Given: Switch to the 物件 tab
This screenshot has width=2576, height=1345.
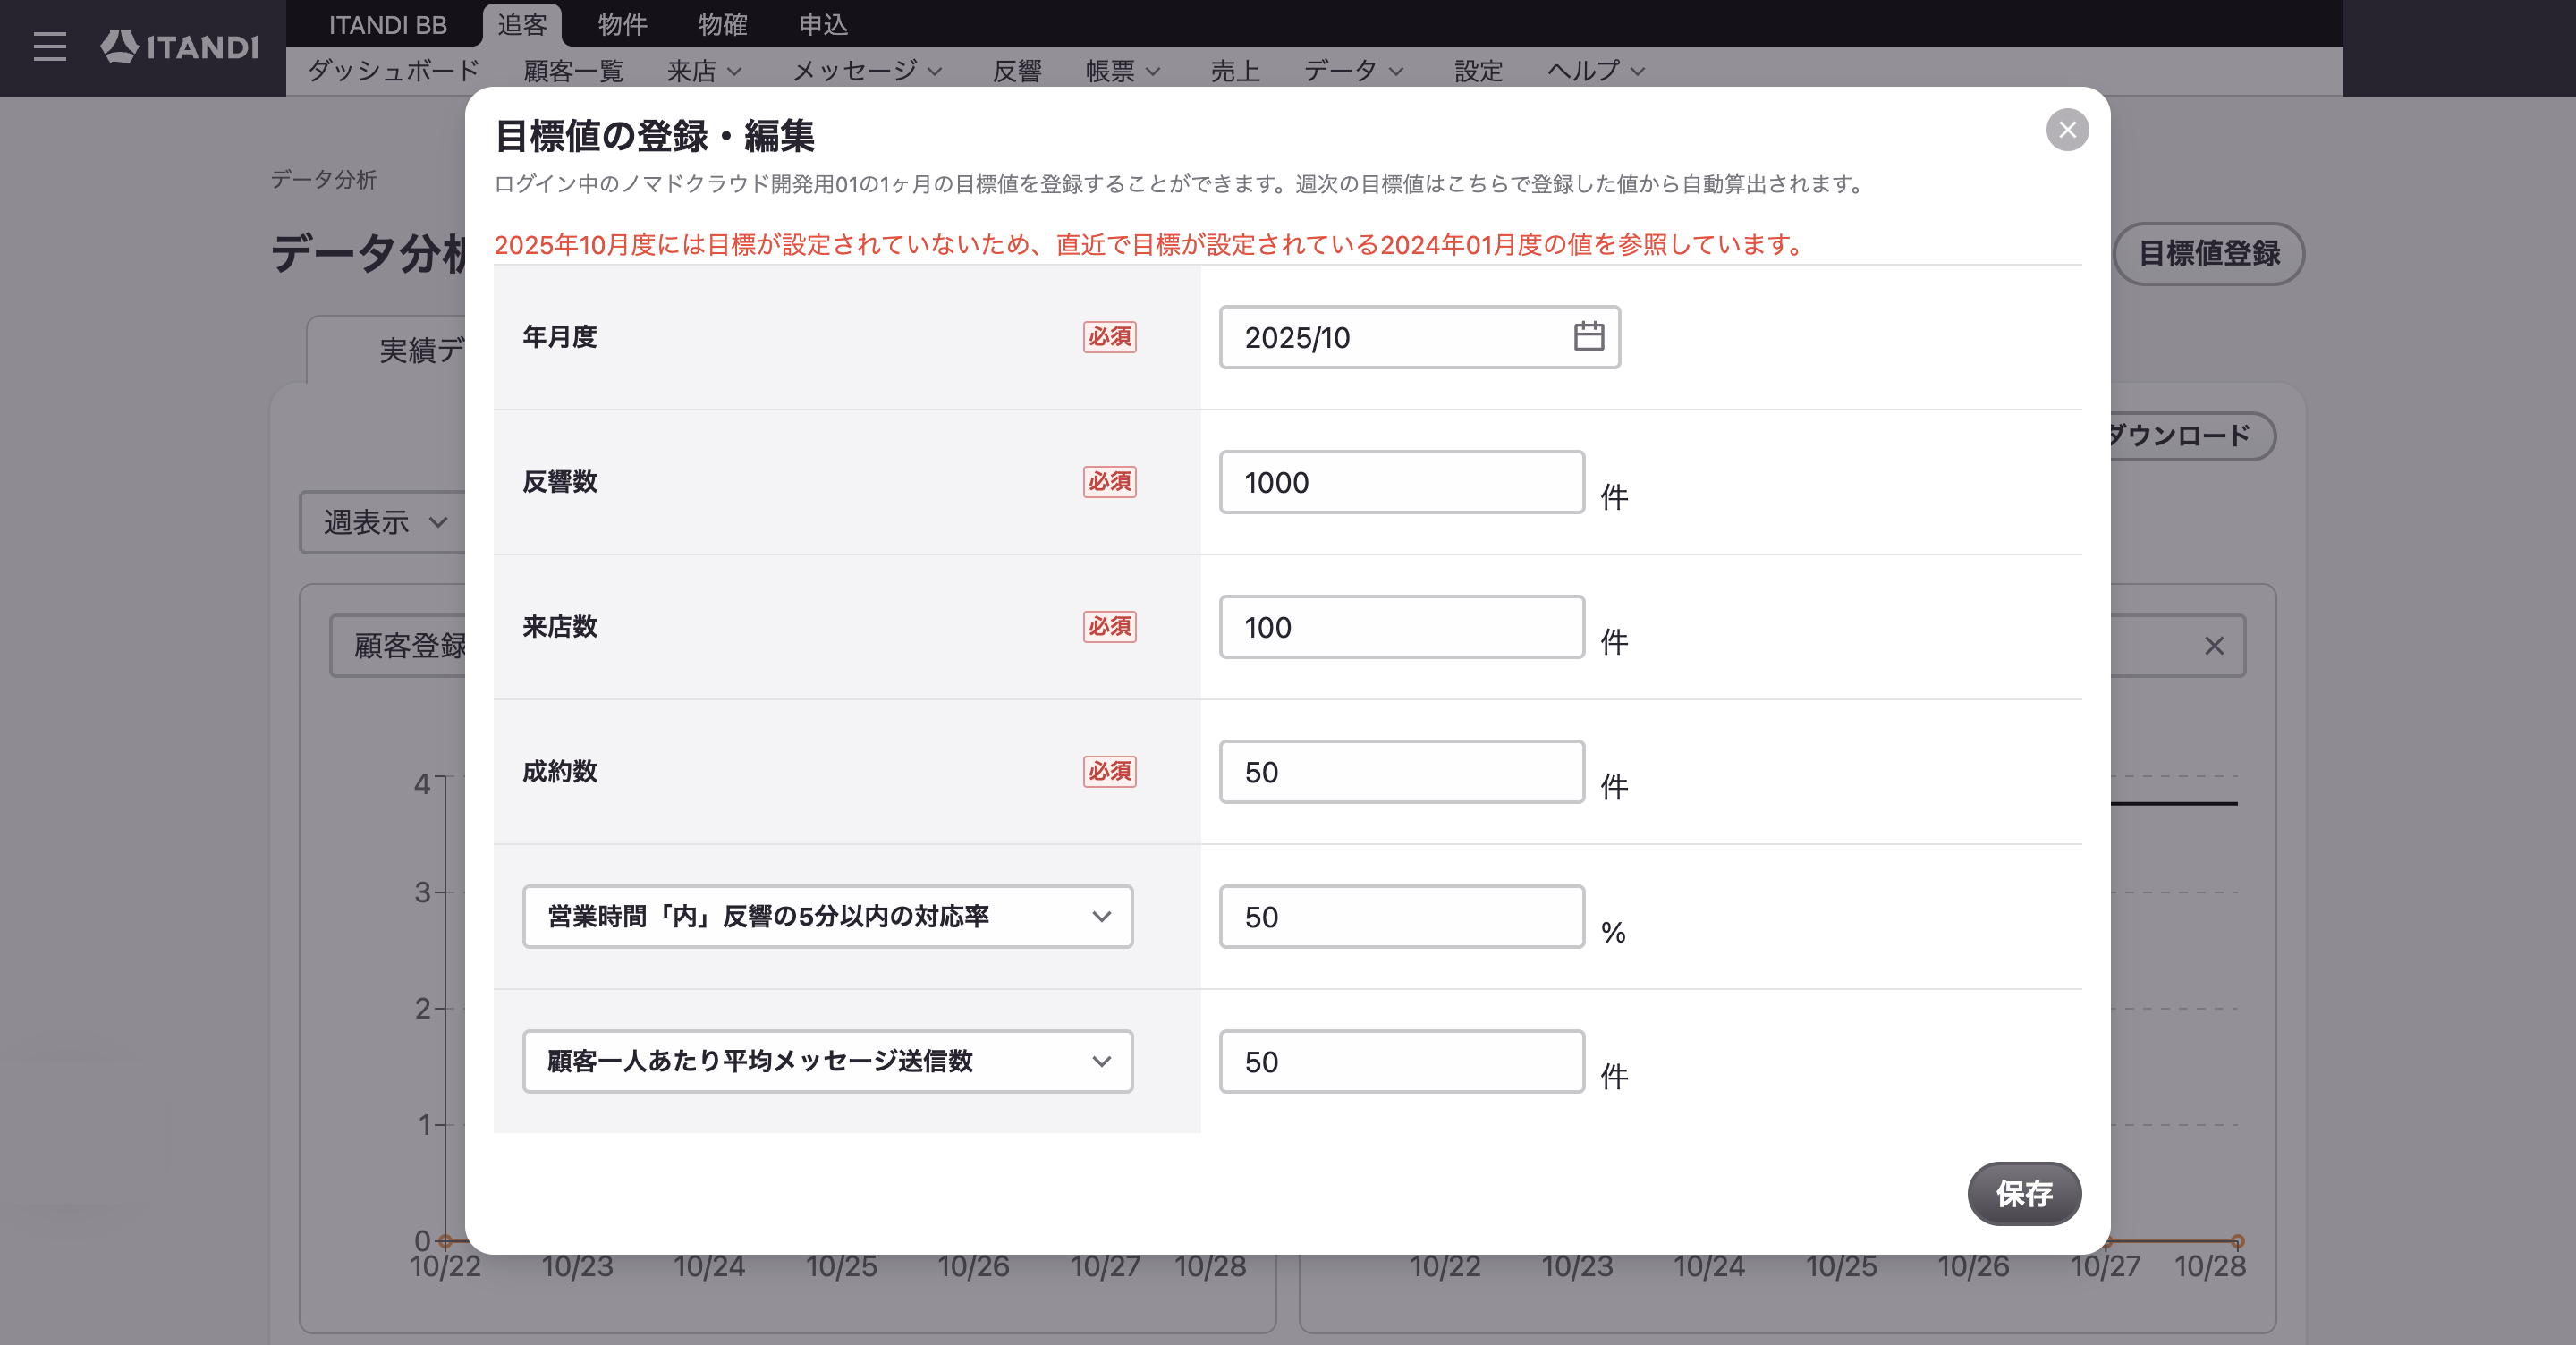Looking at the screenshot, I should (622, 24).
